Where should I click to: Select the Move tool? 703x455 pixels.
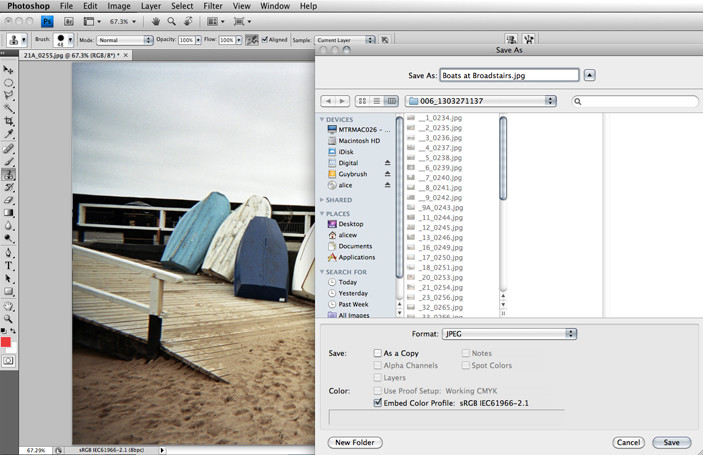coord(9,69)
